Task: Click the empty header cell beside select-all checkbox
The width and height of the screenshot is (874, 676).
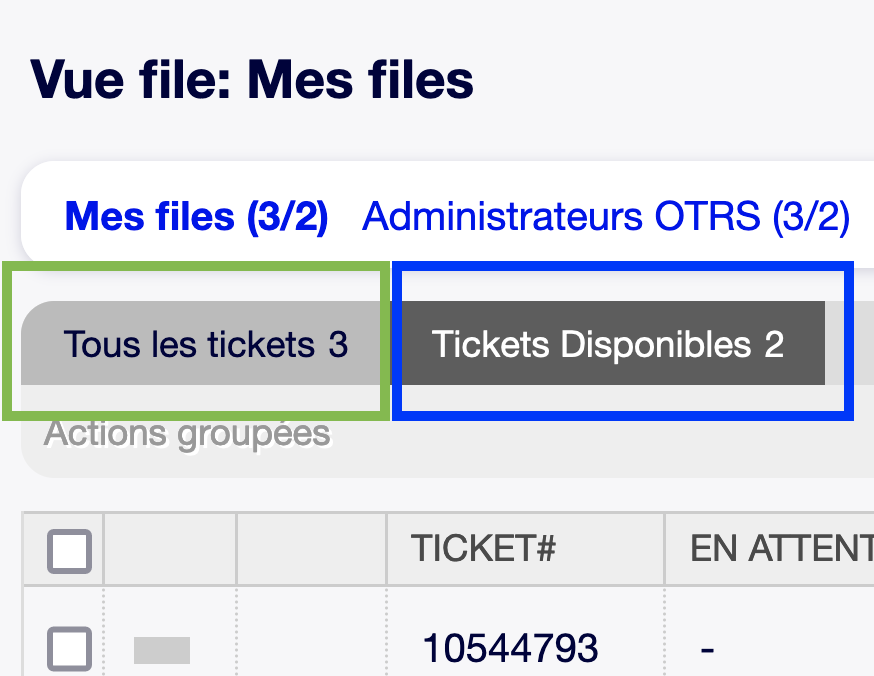Action: pyautogui.click(x=170, y=549)
